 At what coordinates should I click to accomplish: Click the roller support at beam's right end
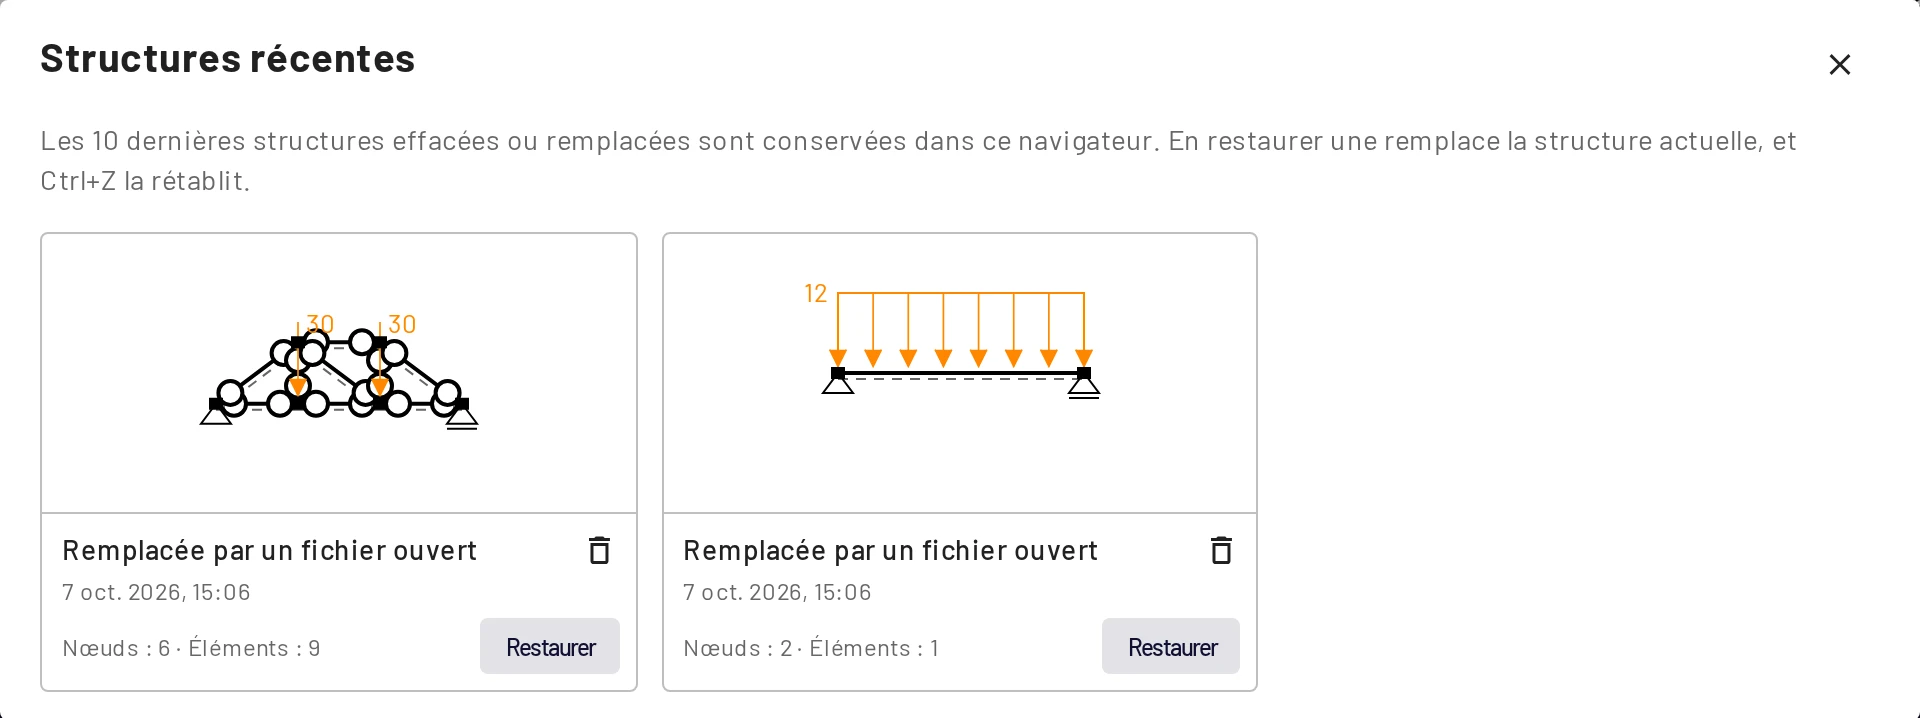[1084, 384]
